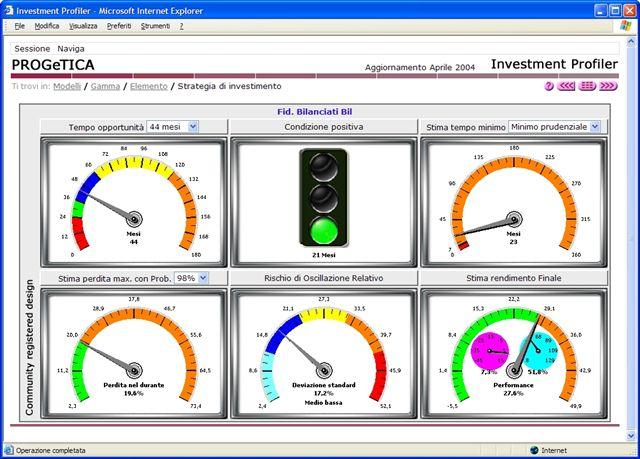Open the File menu

point(20,26)
